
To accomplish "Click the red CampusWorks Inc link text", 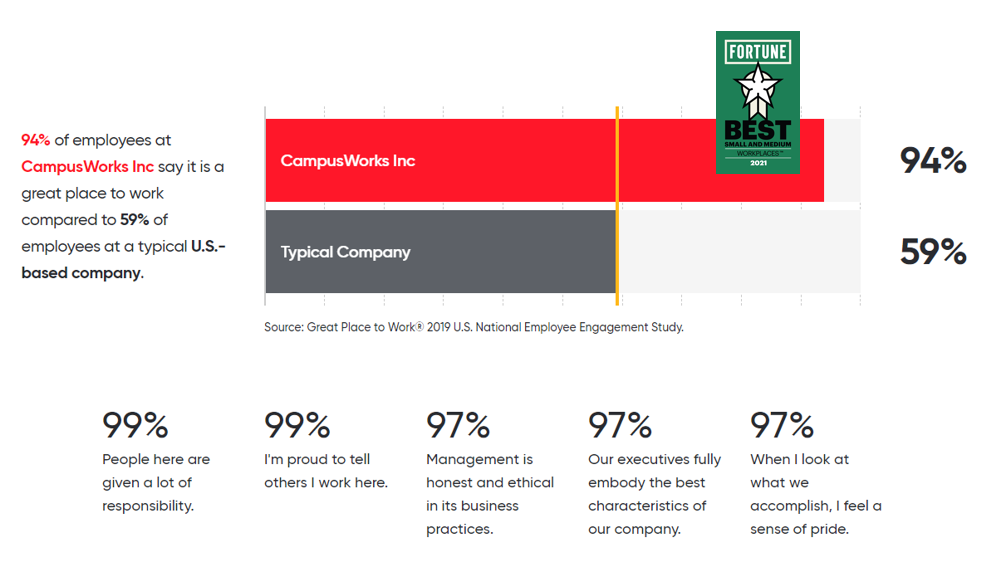I will [87, 167].
